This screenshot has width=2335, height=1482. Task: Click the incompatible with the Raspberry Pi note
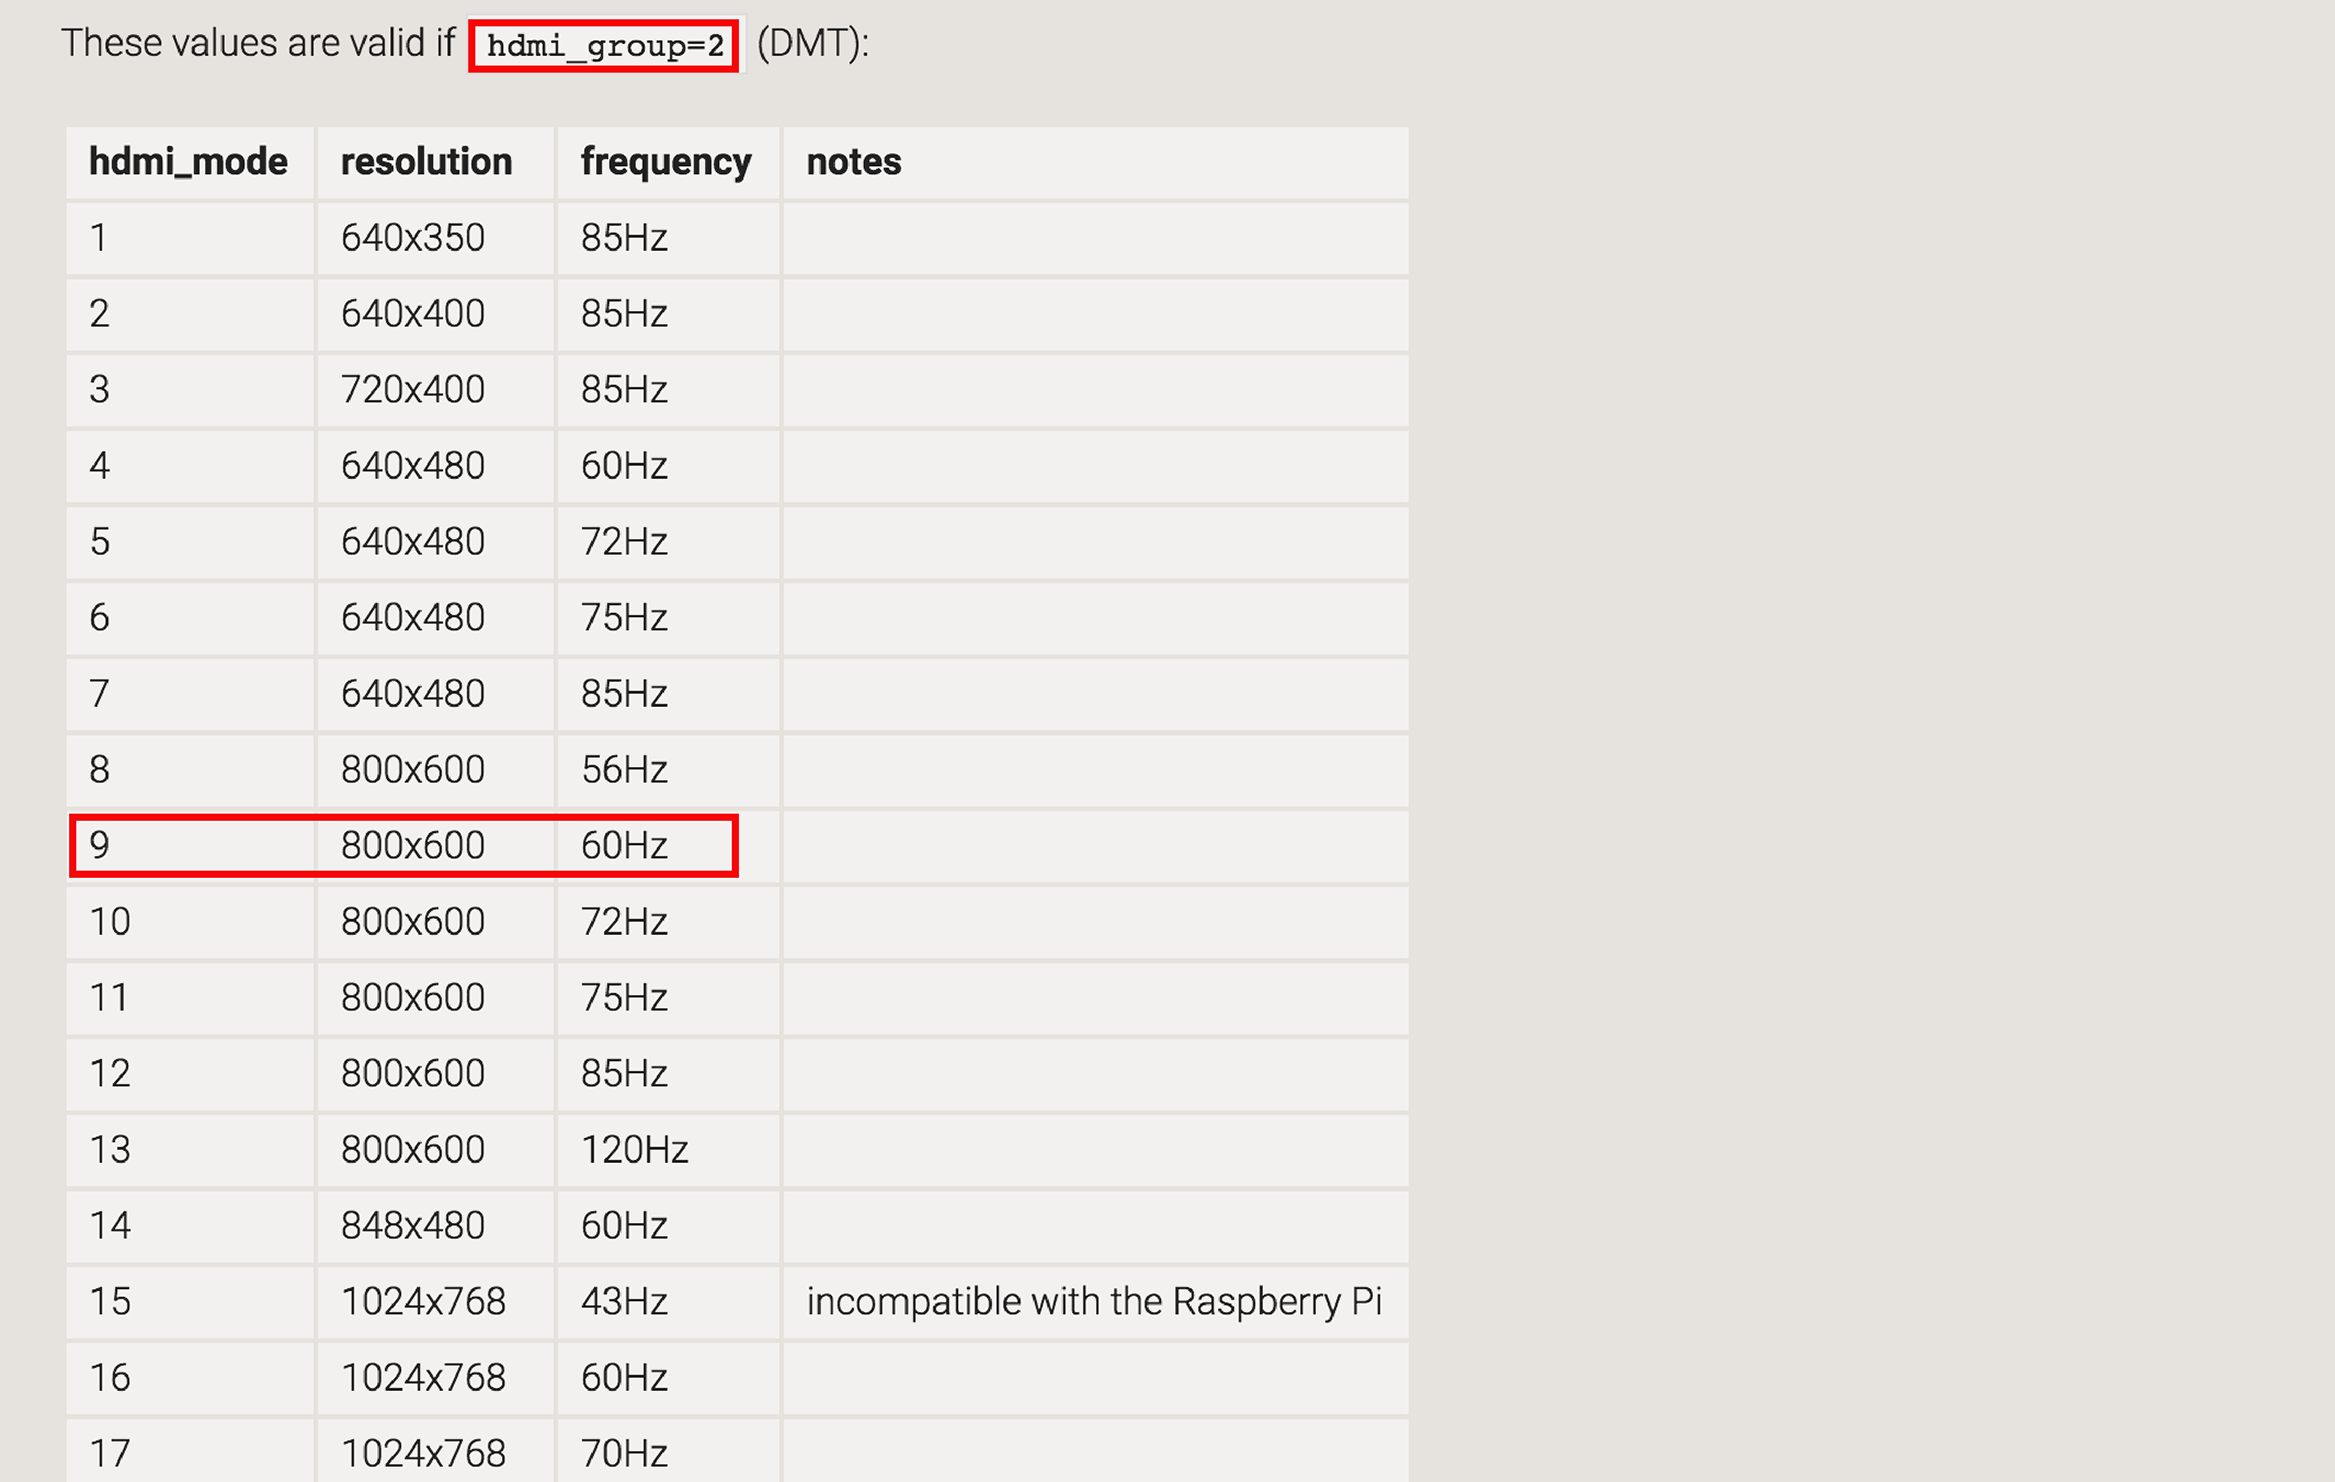click(1093, 1302)
